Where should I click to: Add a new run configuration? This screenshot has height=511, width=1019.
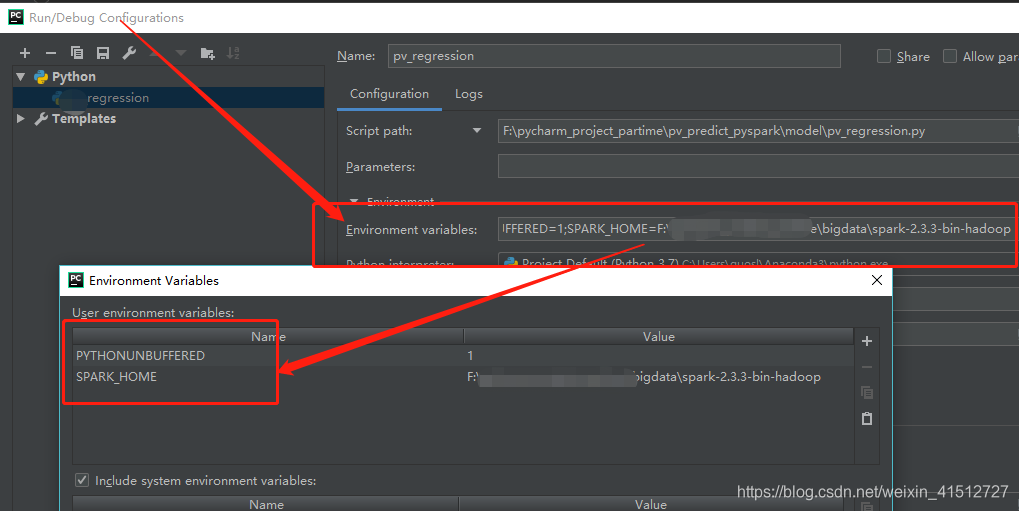tap(25, 53)
